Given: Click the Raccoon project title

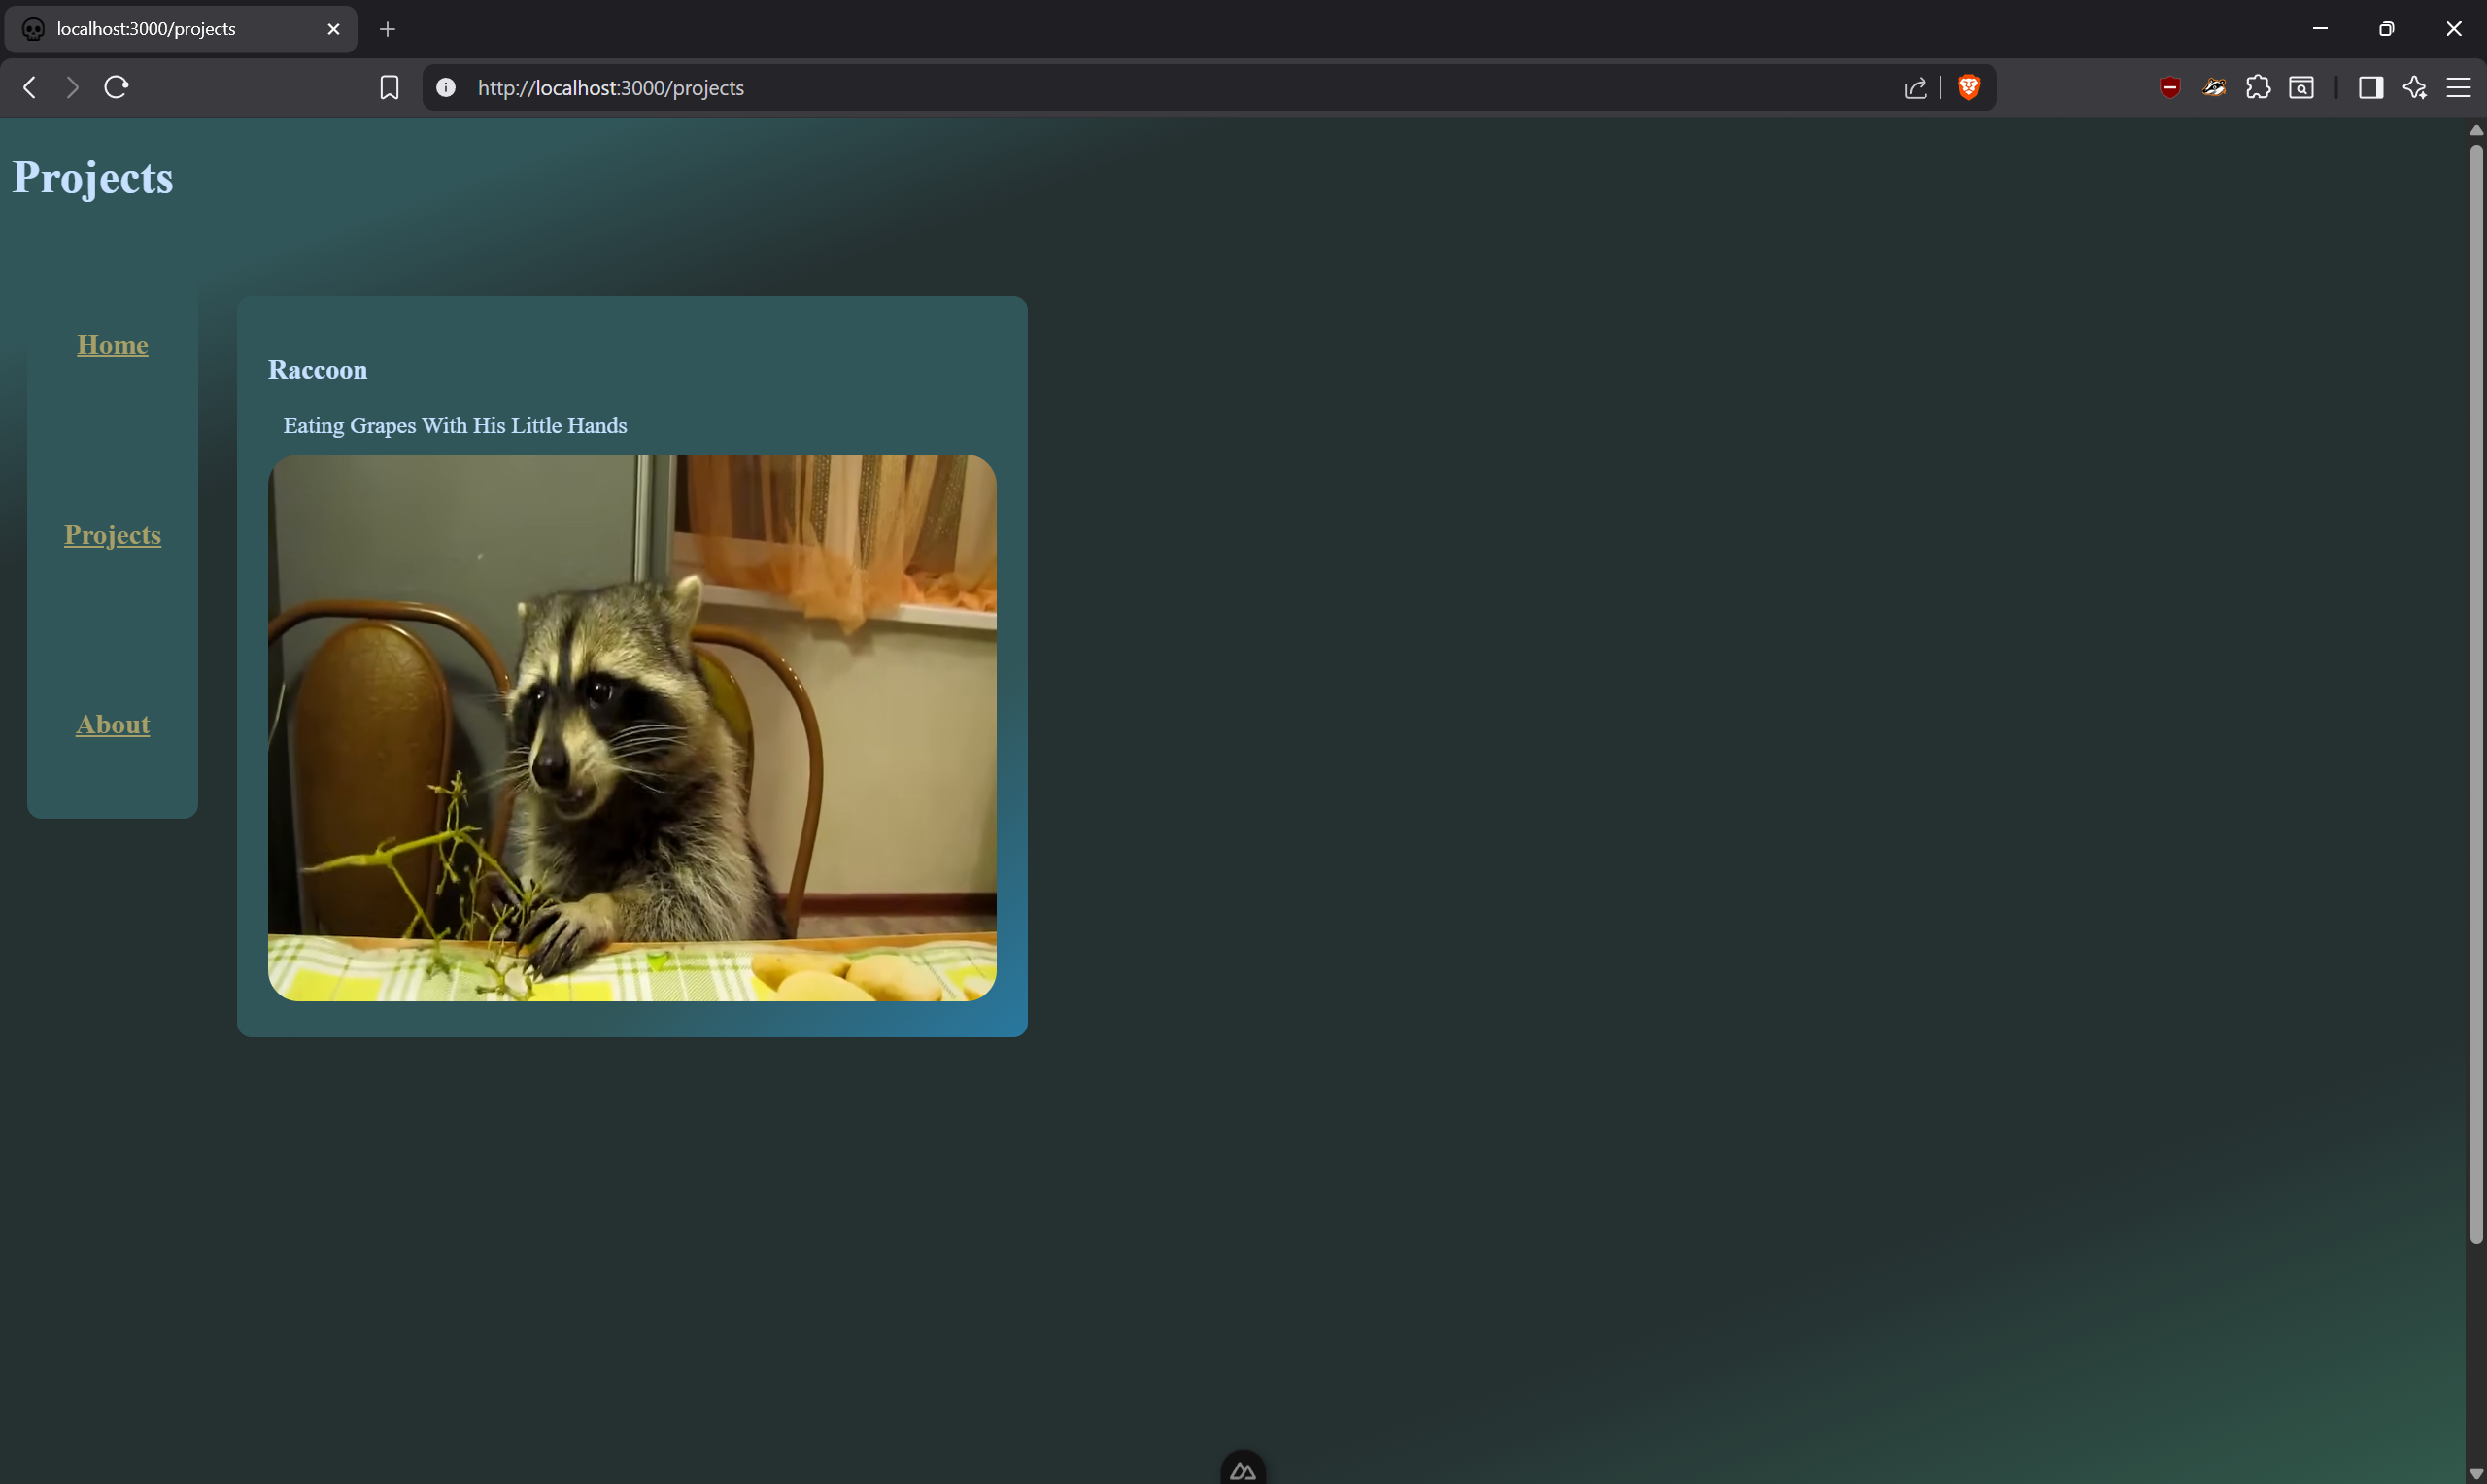Looking at the screenshot, I should 318,370.
